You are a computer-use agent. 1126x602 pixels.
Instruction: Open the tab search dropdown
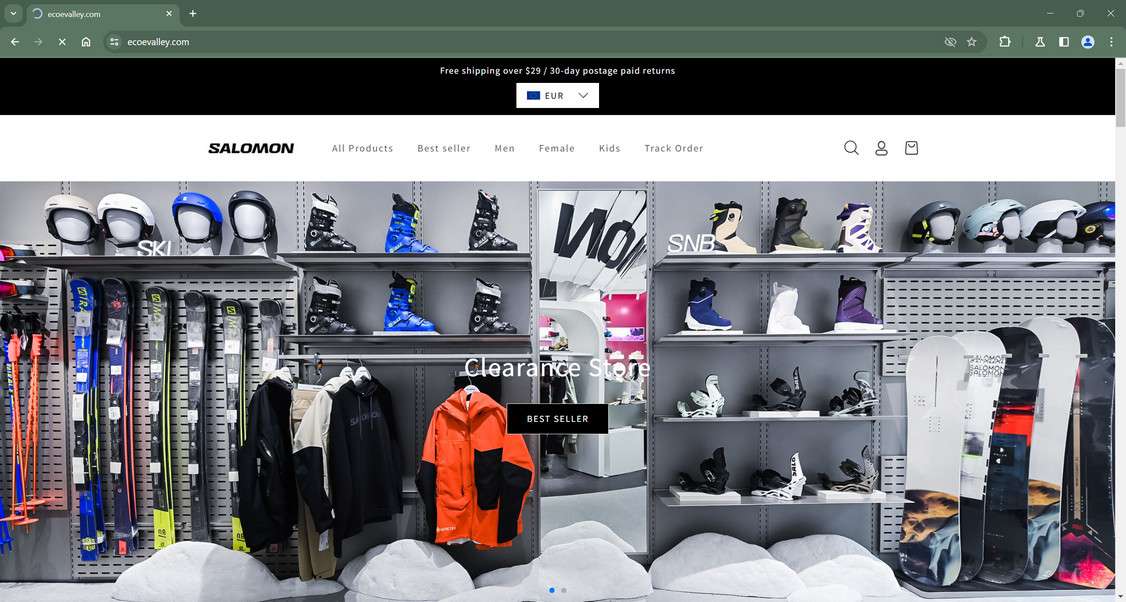click(x=13, y=14)
